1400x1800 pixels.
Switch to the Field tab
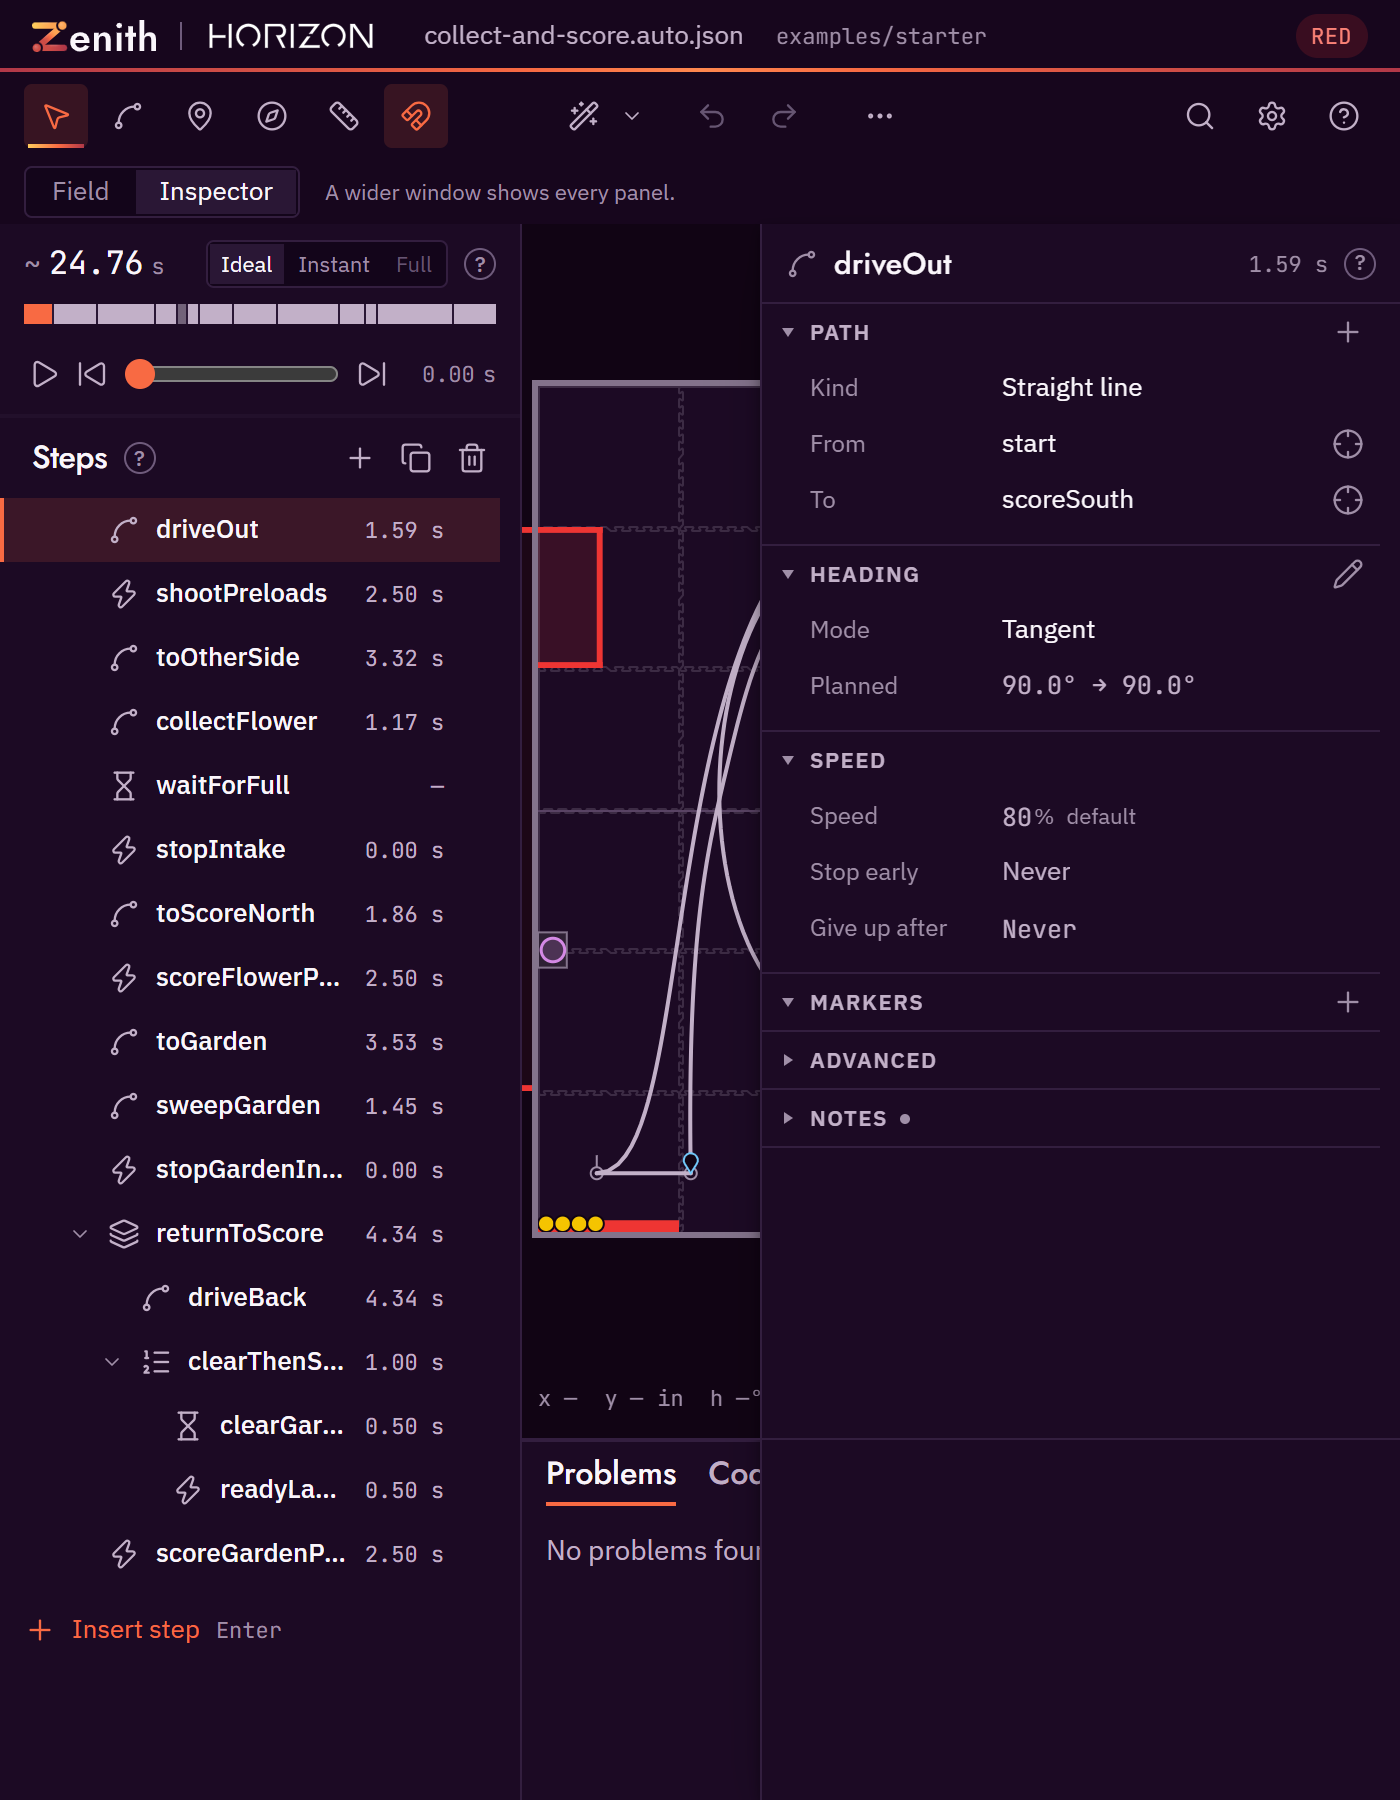tap(80, 191)
